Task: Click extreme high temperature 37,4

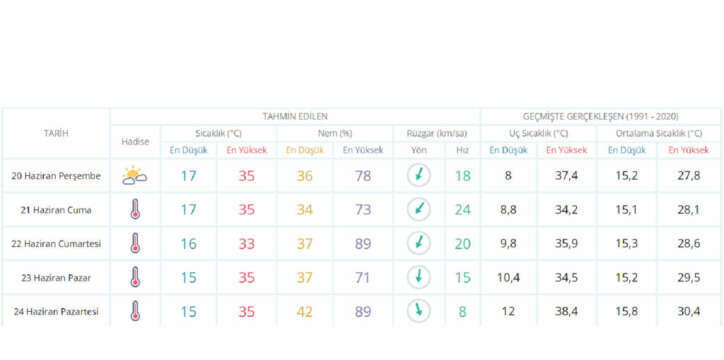Action: point(567,176)
